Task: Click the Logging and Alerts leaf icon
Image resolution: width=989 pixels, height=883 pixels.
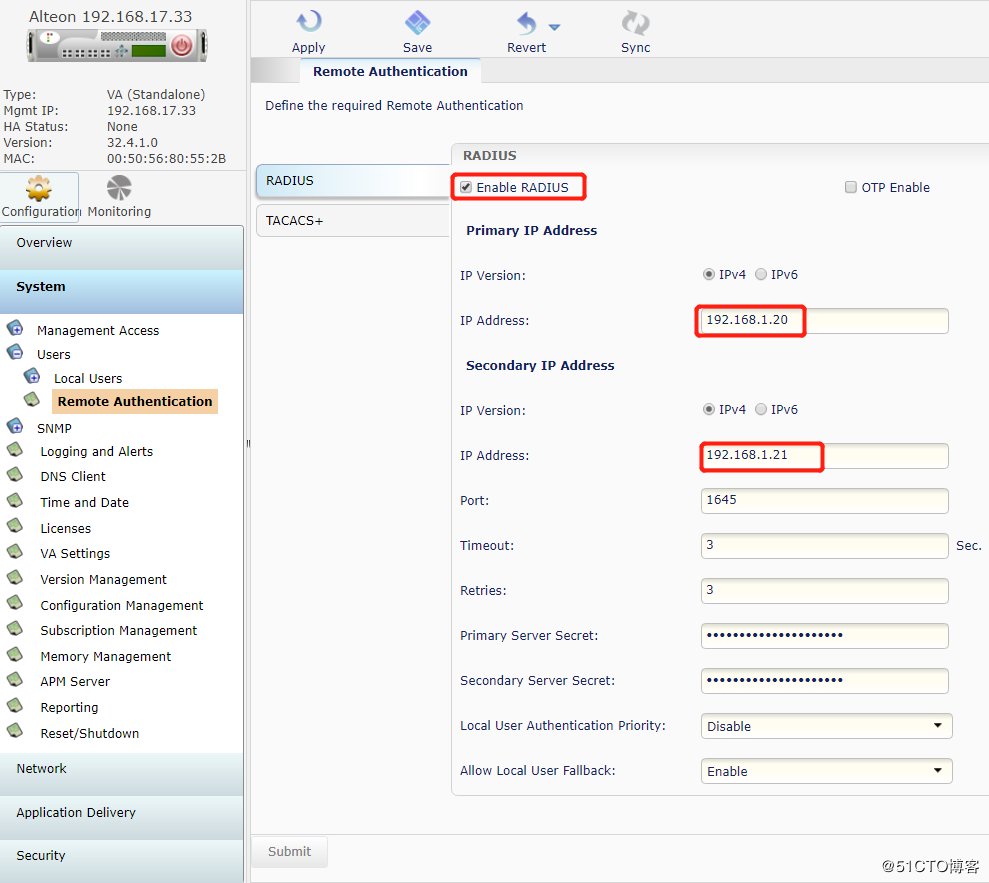Action: click(15, 450)
